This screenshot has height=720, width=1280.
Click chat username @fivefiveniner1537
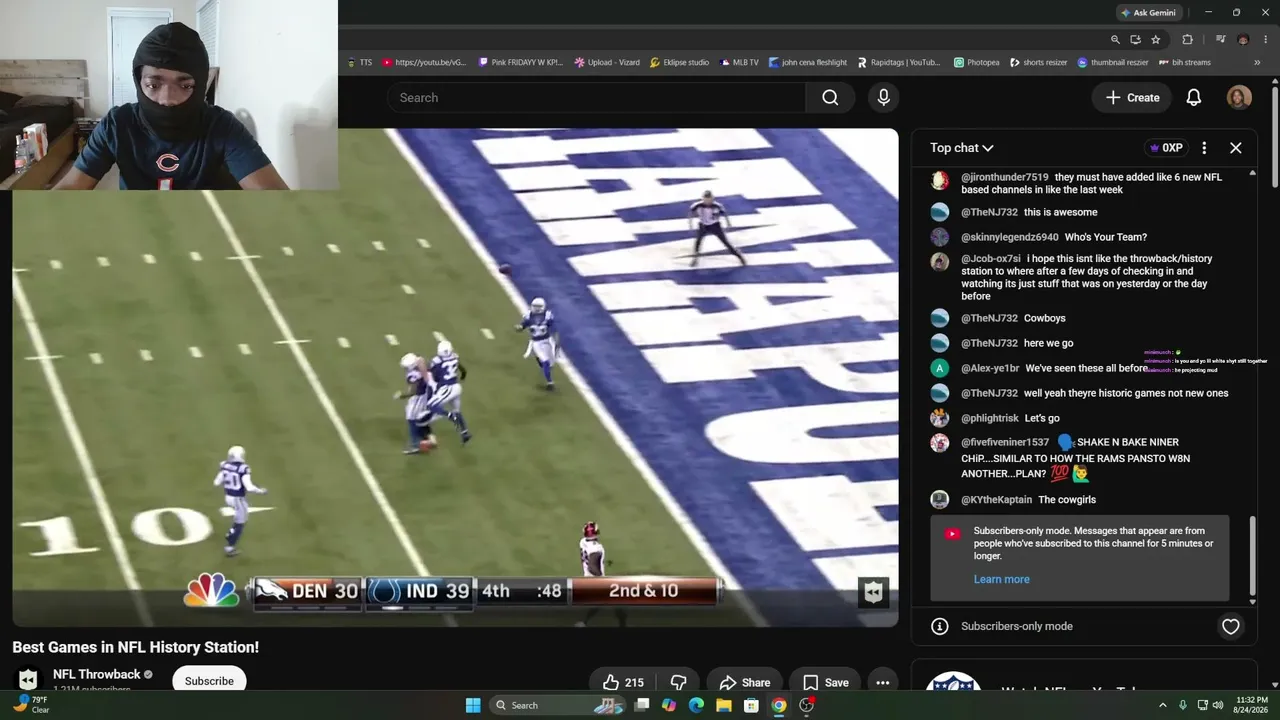1005,442
